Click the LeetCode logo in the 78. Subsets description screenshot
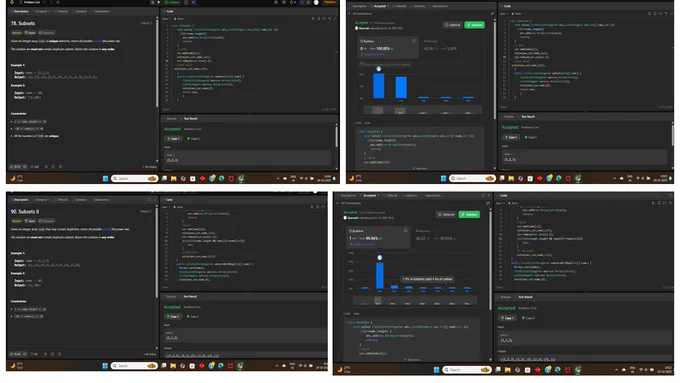 (12, 2)
